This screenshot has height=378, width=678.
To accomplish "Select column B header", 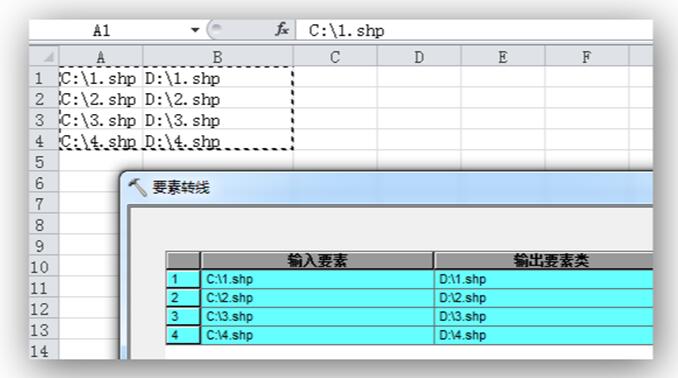I will [x=217, y=57].
